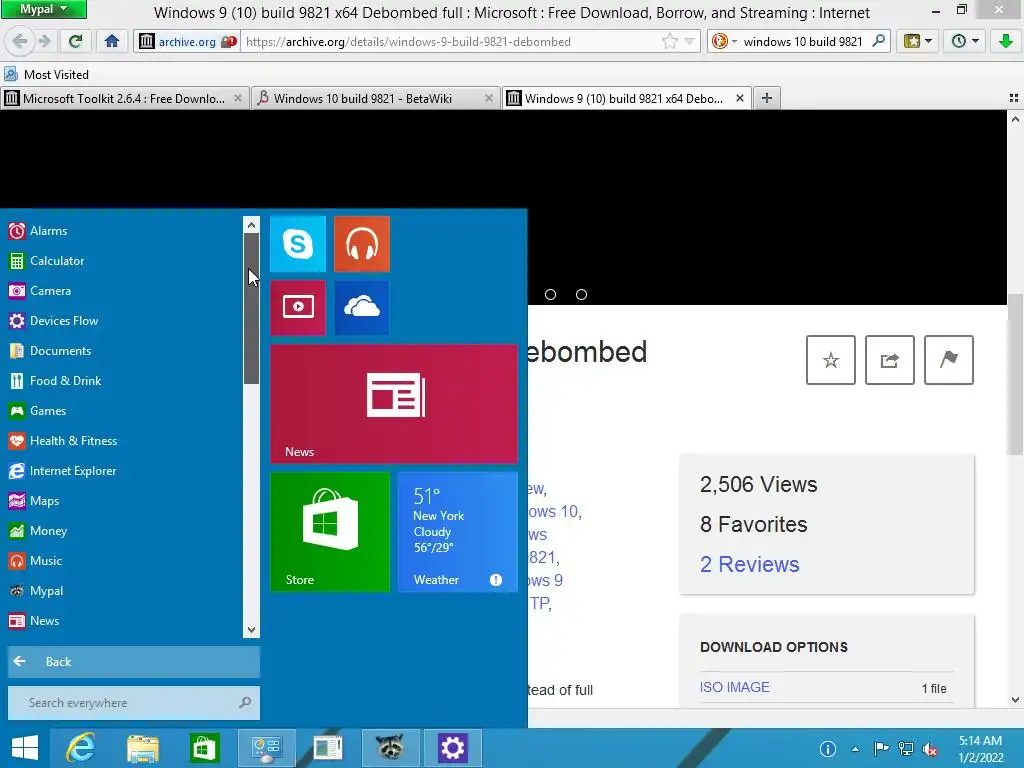Close the Windows 9 (10) build 9821 tab
This screenshot has height=768, width=1024.
tap(740, 98)
